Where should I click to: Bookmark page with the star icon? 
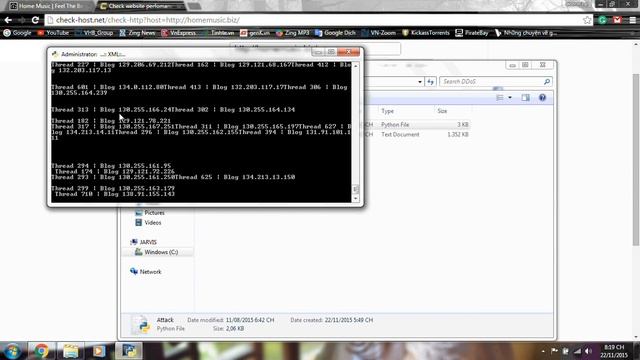click(x=587, y=20)
